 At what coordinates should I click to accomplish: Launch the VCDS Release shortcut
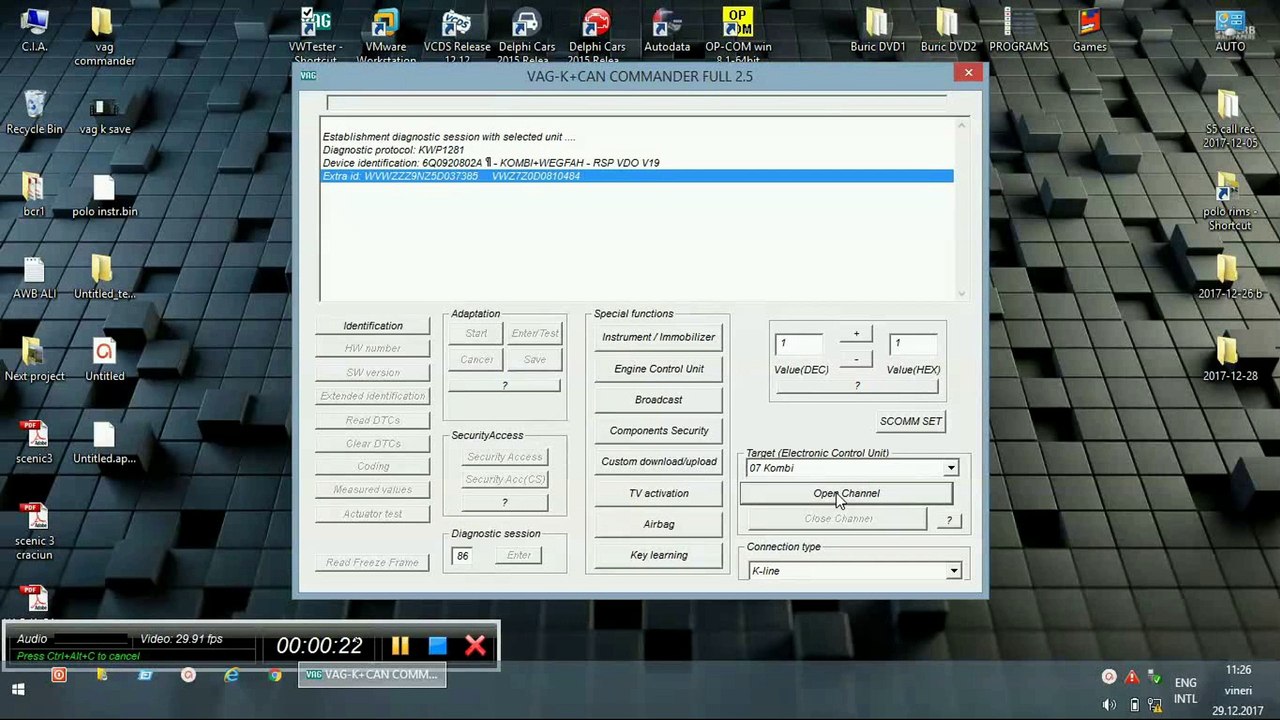457,36
